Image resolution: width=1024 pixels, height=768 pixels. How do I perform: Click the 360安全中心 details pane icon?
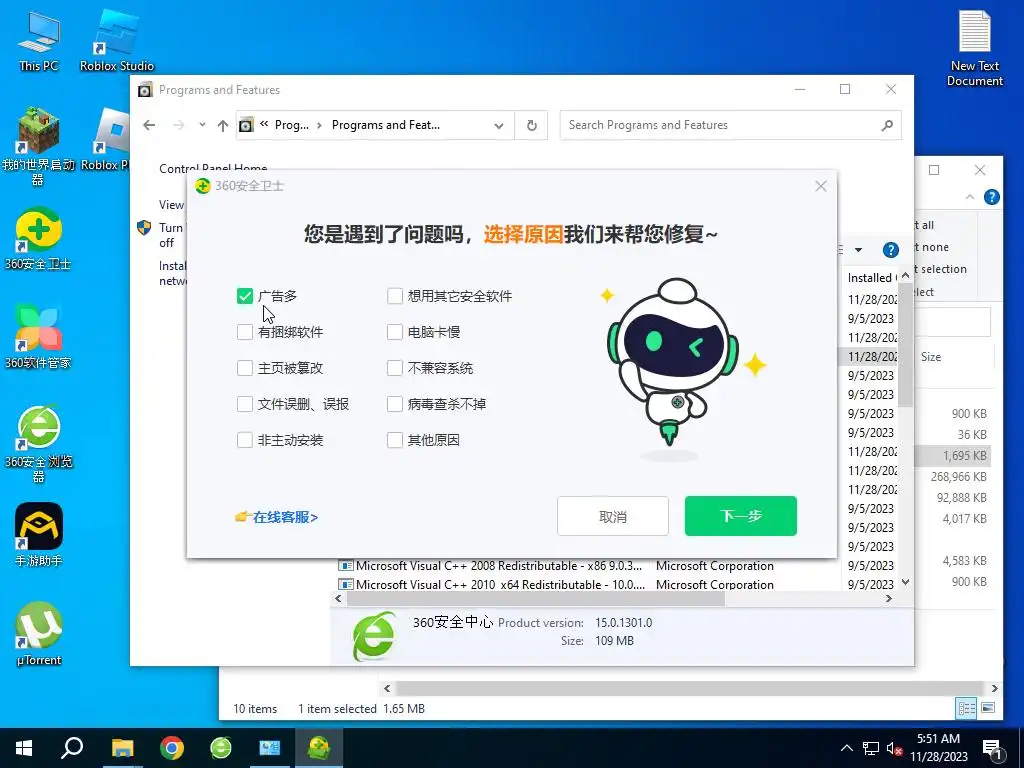point(374,635)
